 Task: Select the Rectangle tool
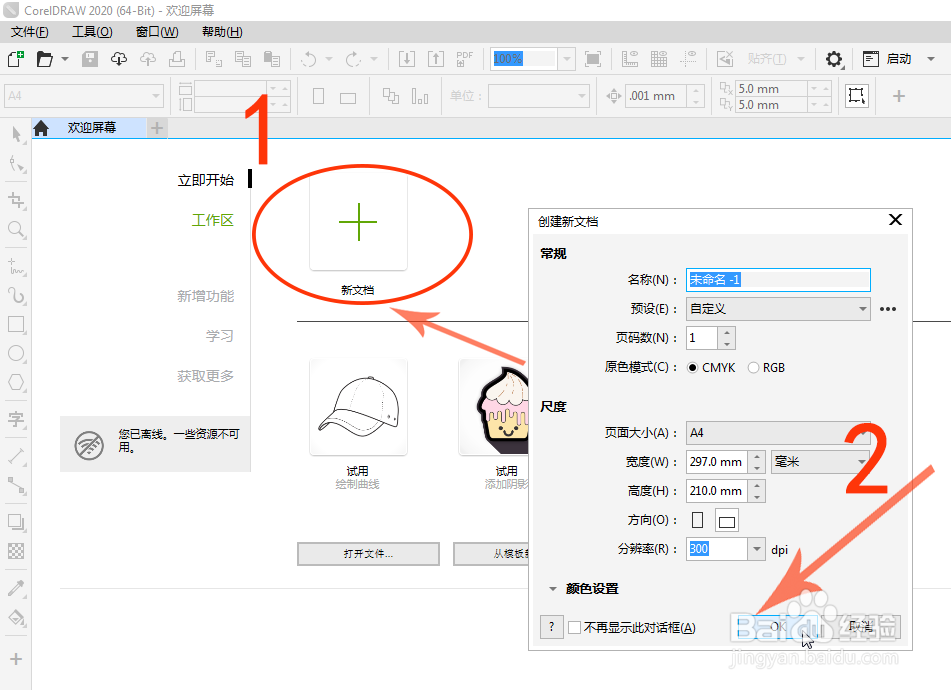pos(16,324)
